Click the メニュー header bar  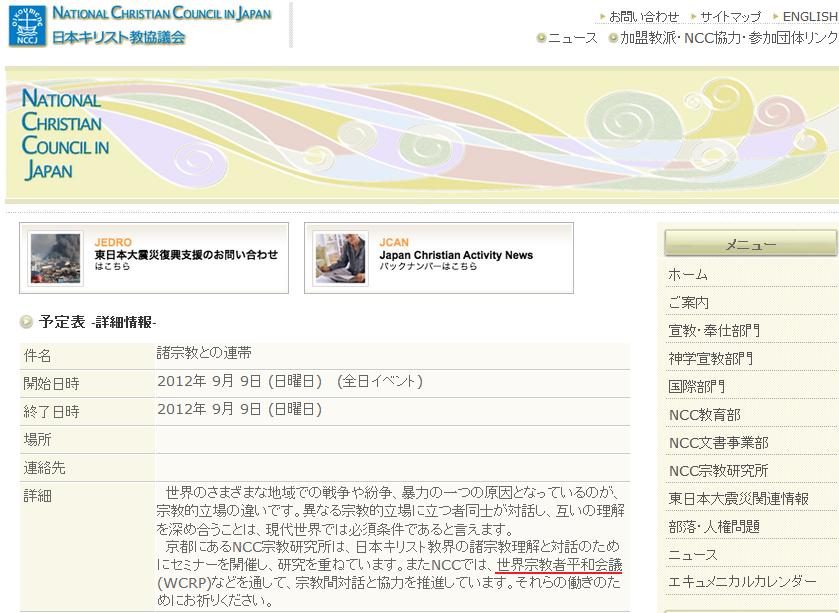coord(751,244)
